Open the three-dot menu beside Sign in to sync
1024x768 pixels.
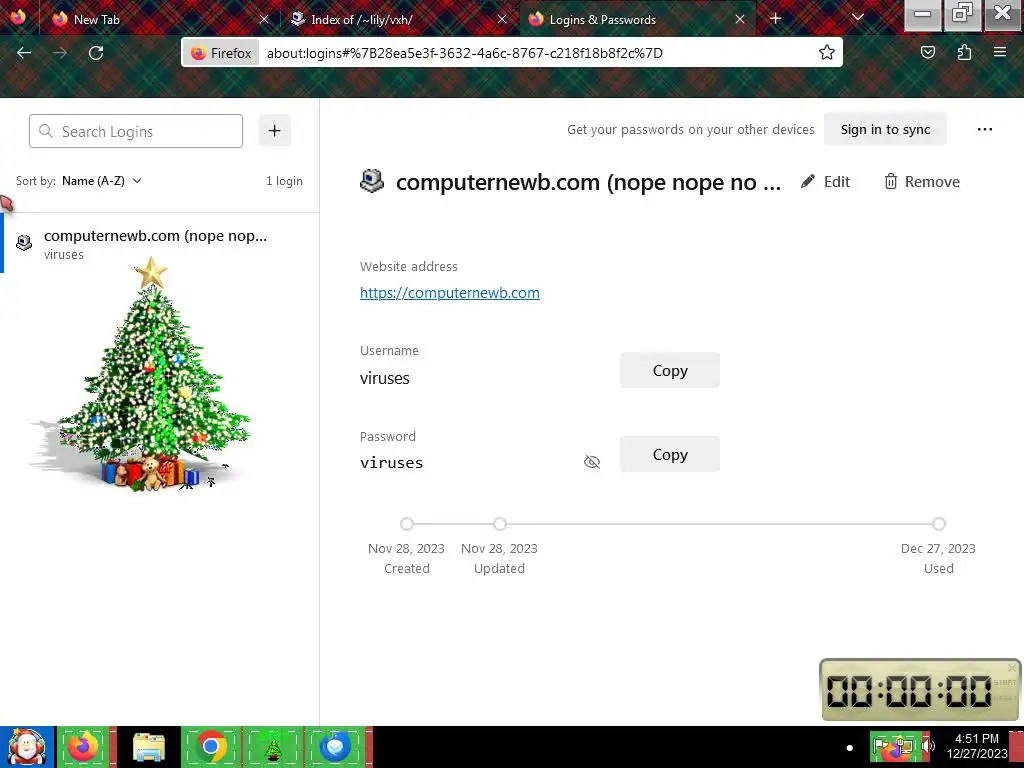tap(985, 129)
